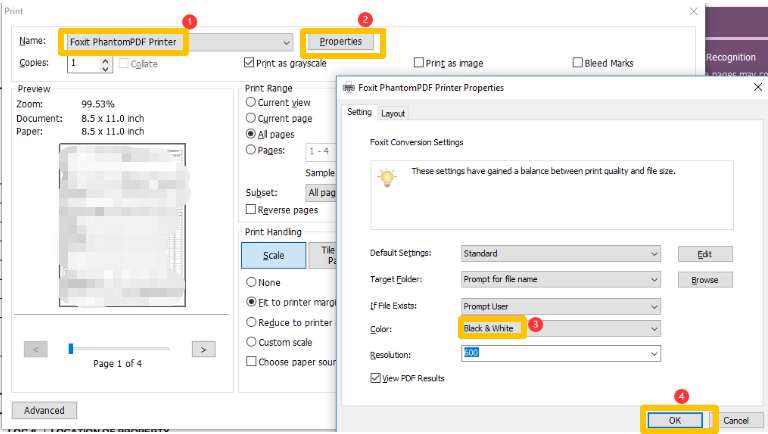The image size is (768, 434).
Task: Close the Print dialog
Action: click(x=694, y=11)
